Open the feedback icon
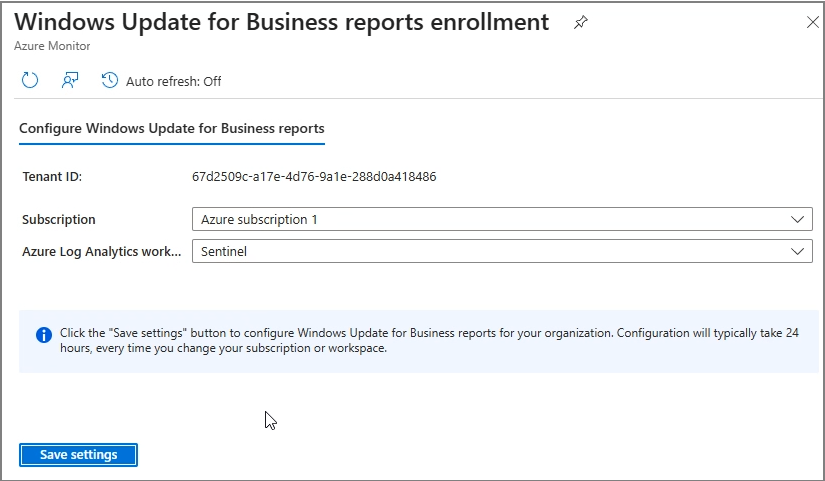Image resolution: width=825 pixels, height=481 pixels. pyautogui.click(x=70, y=81)
